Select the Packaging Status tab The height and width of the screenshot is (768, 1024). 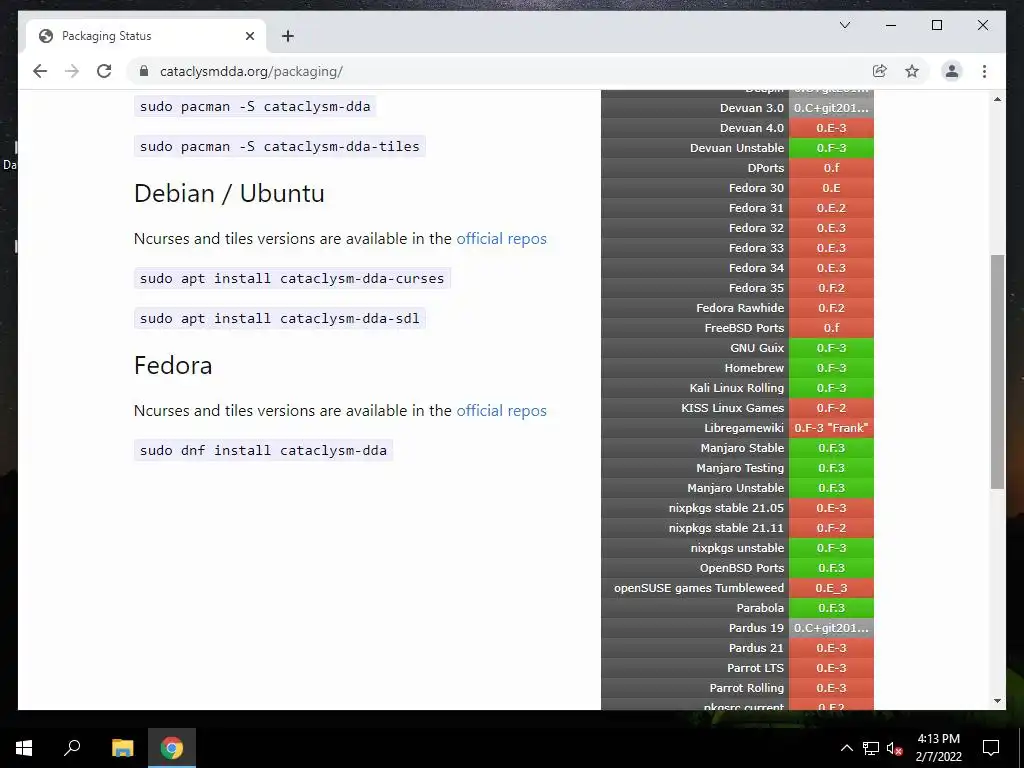(146, 36)
